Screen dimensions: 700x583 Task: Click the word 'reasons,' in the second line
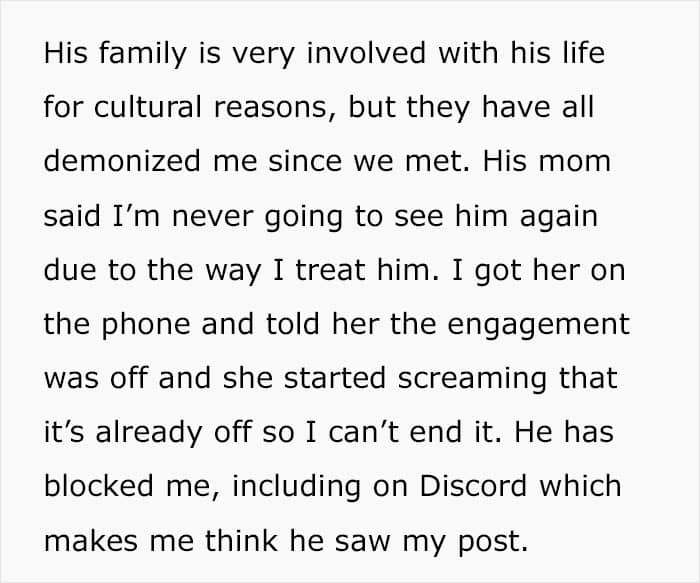click(x=274, y=106)
